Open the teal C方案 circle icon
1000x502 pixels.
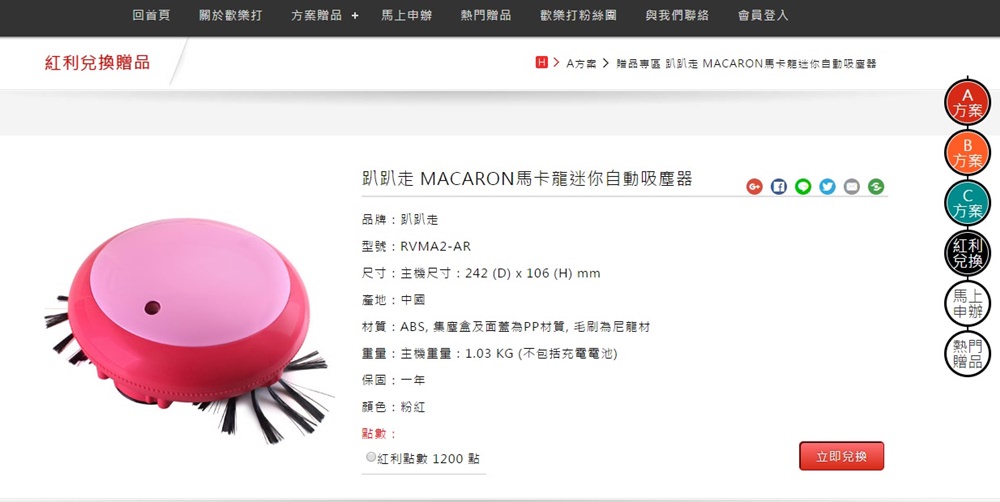[967, 203]
